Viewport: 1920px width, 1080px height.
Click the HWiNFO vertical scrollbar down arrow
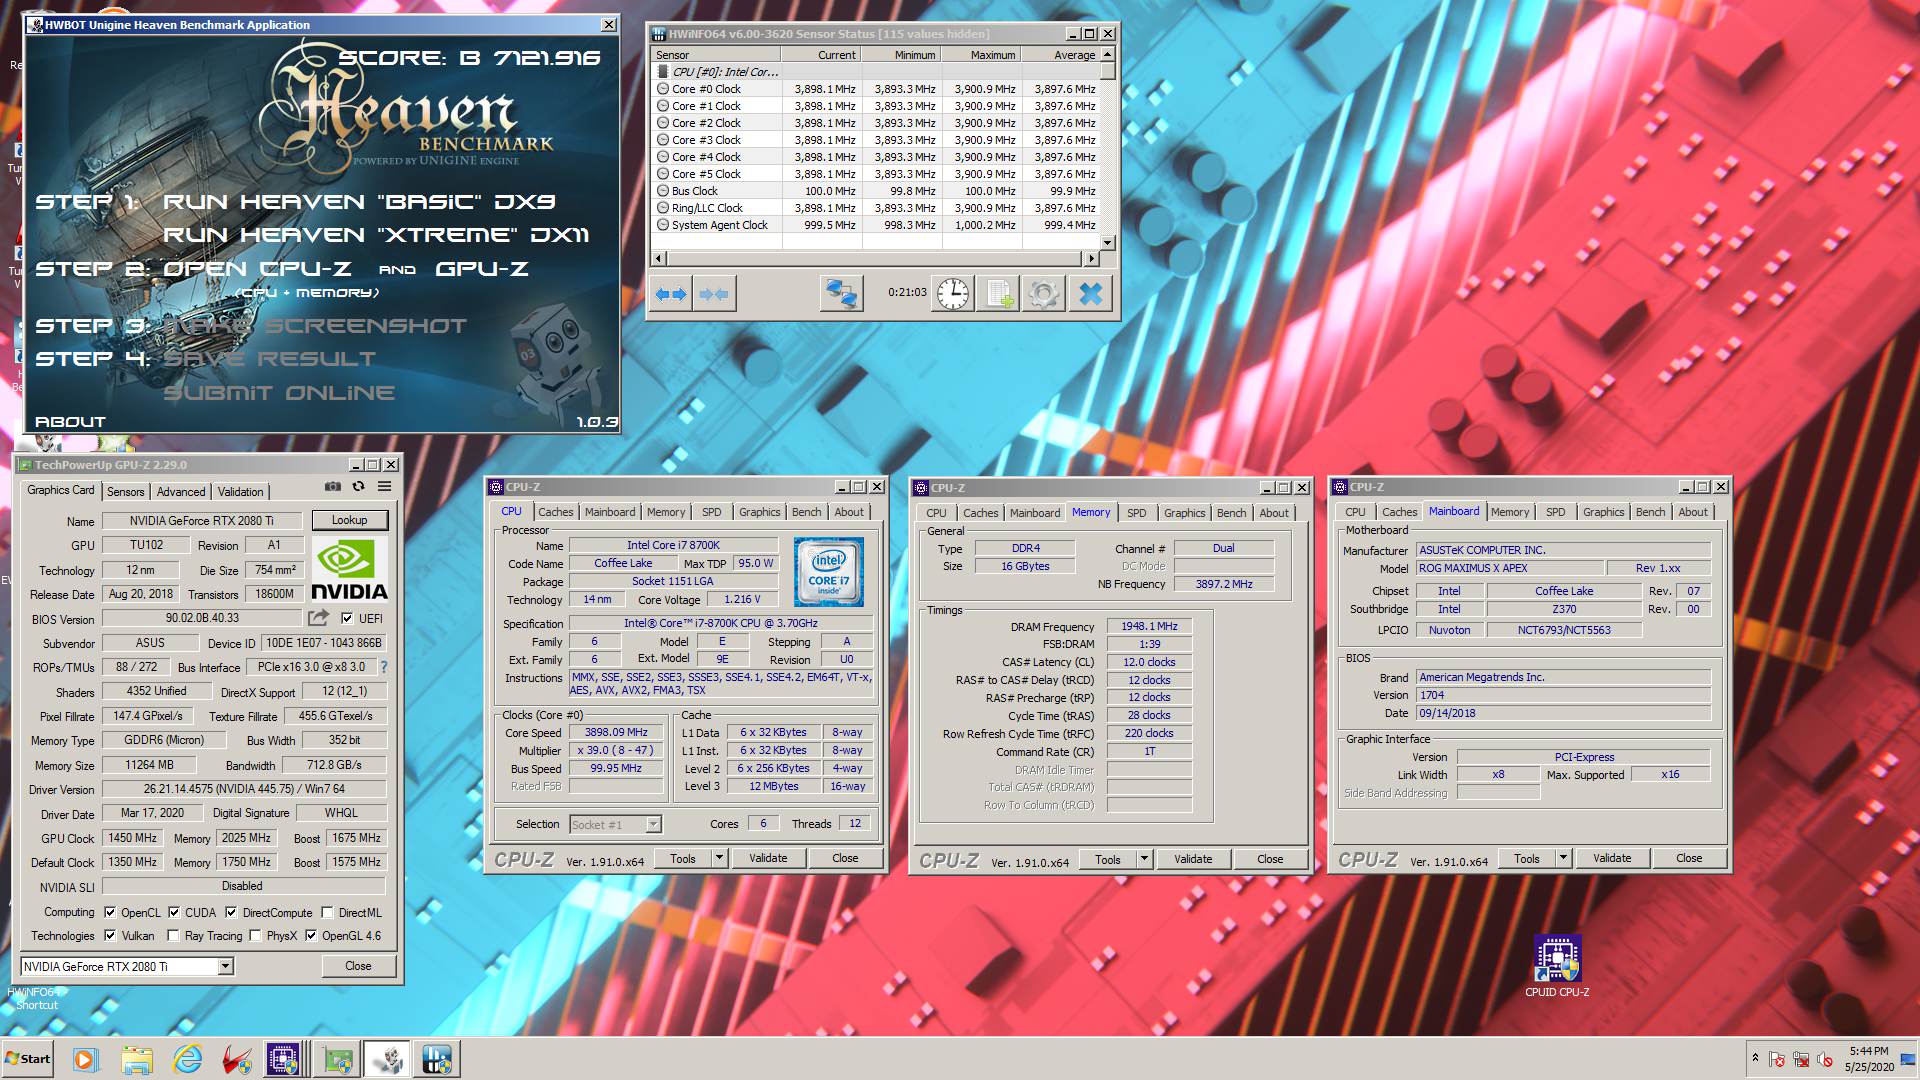coord(1107,242)
